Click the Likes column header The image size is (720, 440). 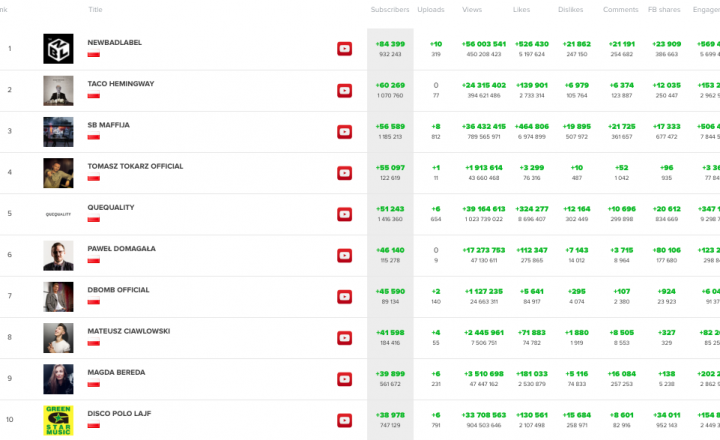pyautogui.click(x=522, y=9)
